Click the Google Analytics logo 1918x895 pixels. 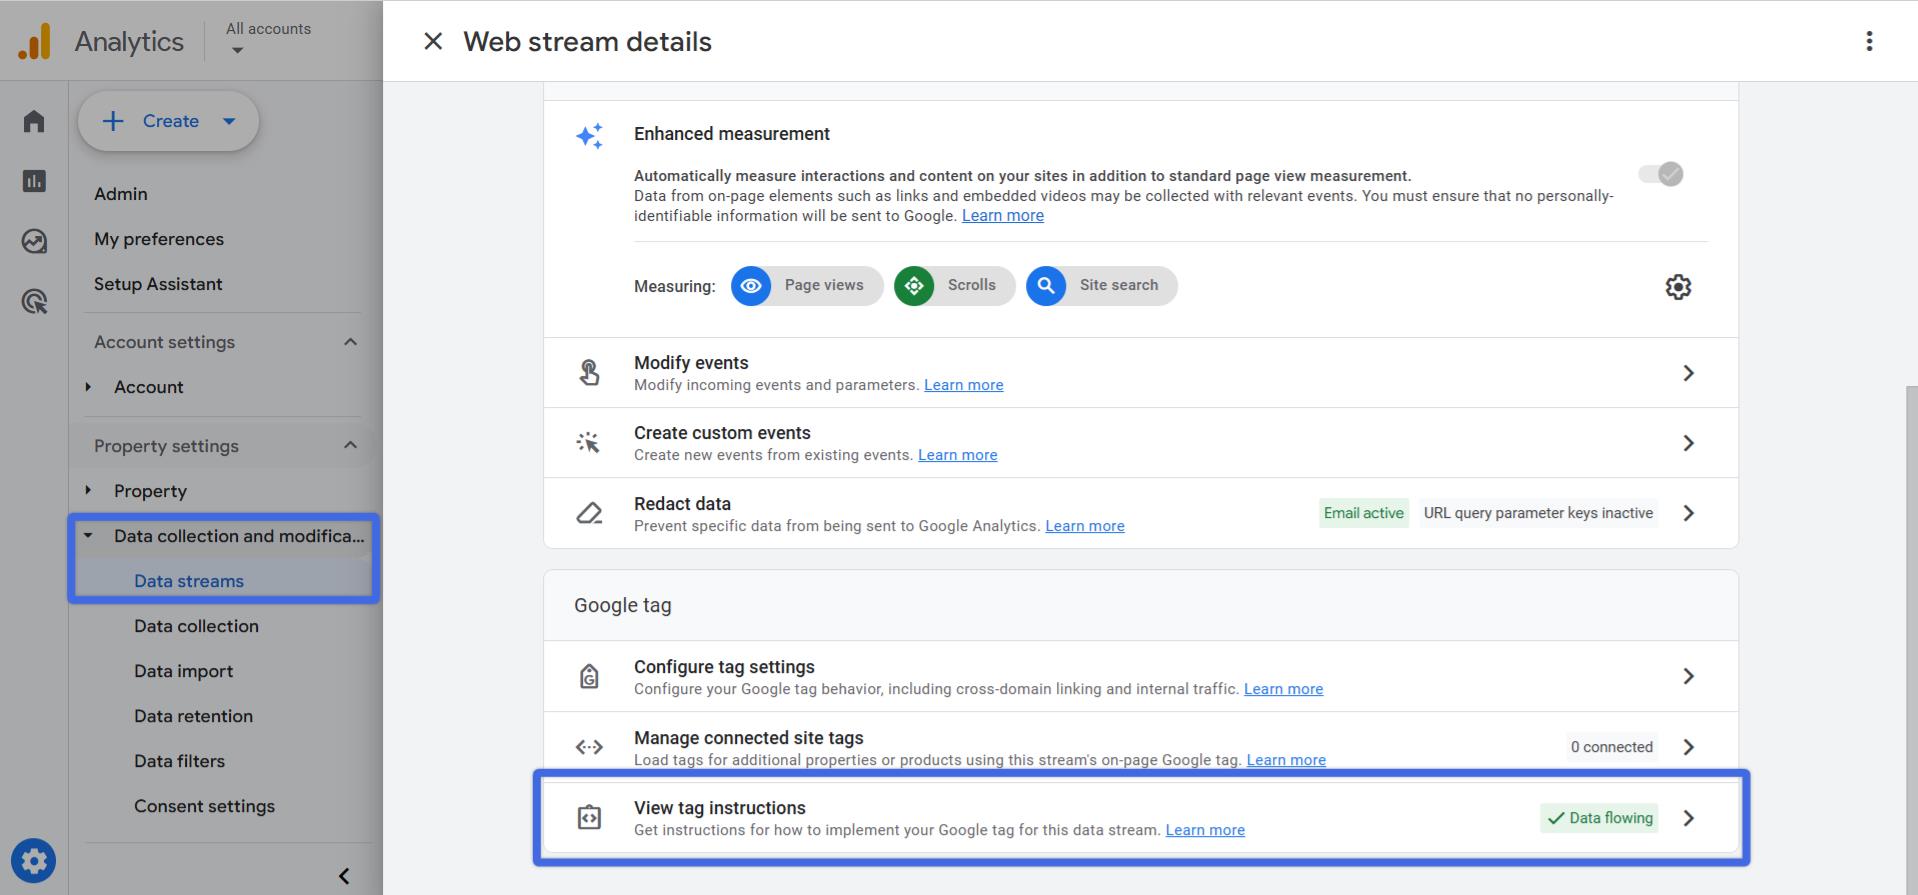tap(34, 42)
